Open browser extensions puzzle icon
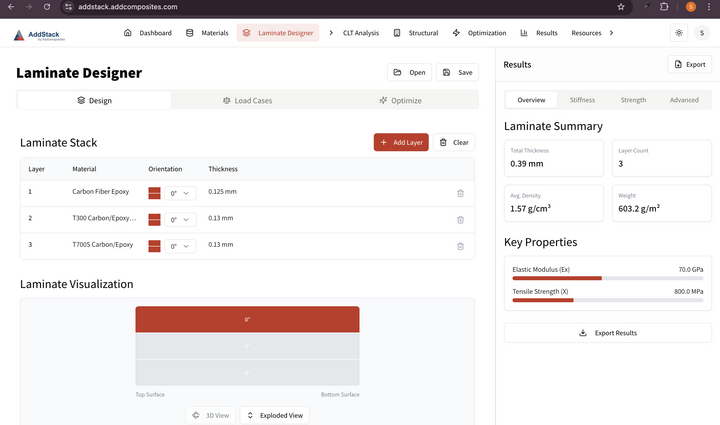Screen dimensions: 720x425 664,7
